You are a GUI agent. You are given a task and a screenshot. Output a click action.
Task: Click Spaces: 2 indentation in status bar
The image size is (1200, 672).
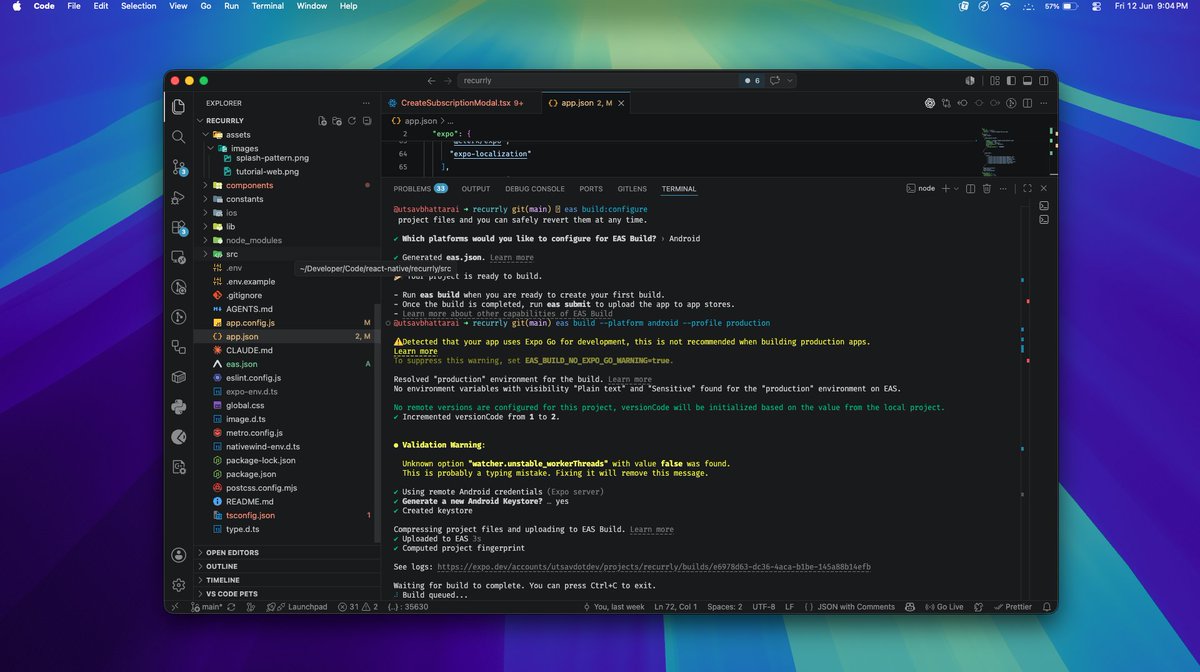click(x=725, y=607)
